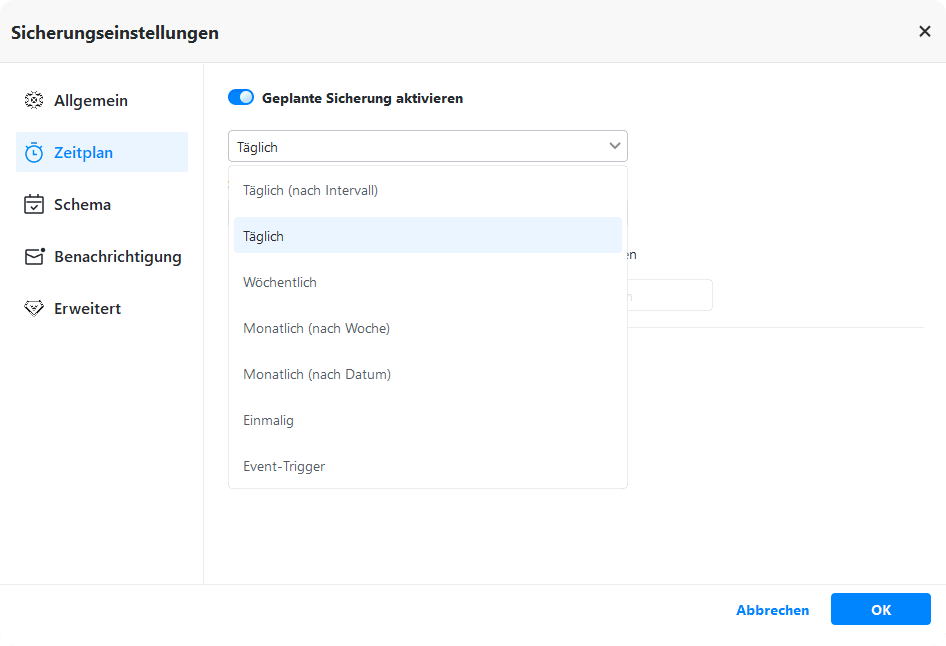Click the Zeitplan clock icon

pyautogui.click(x=34, y=153)
